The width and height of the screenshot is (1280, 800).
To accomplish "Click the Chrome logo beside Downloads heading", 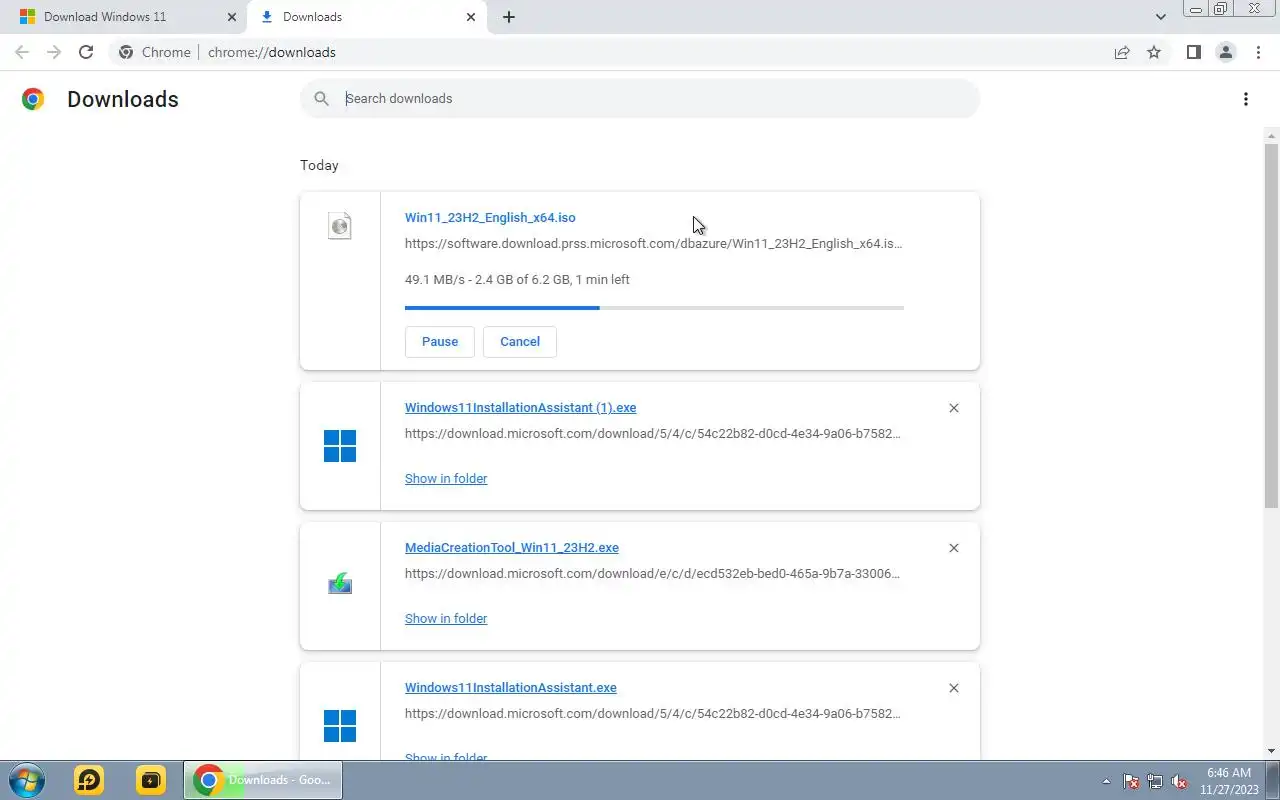I will point(33,99).
